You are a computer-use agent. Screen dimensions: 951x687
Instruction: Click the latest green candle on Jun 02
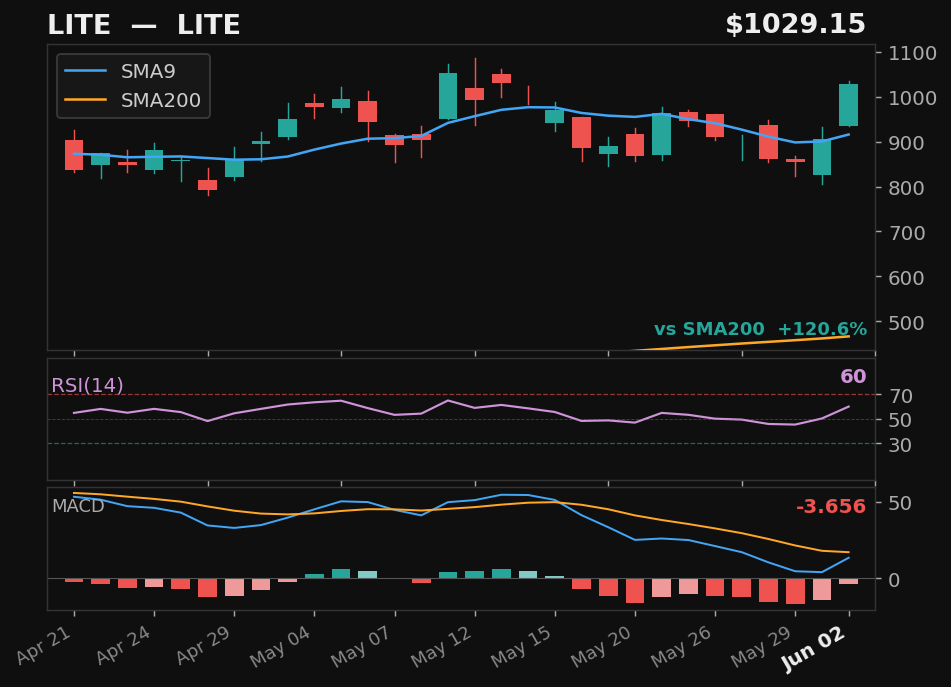point(849,105)
